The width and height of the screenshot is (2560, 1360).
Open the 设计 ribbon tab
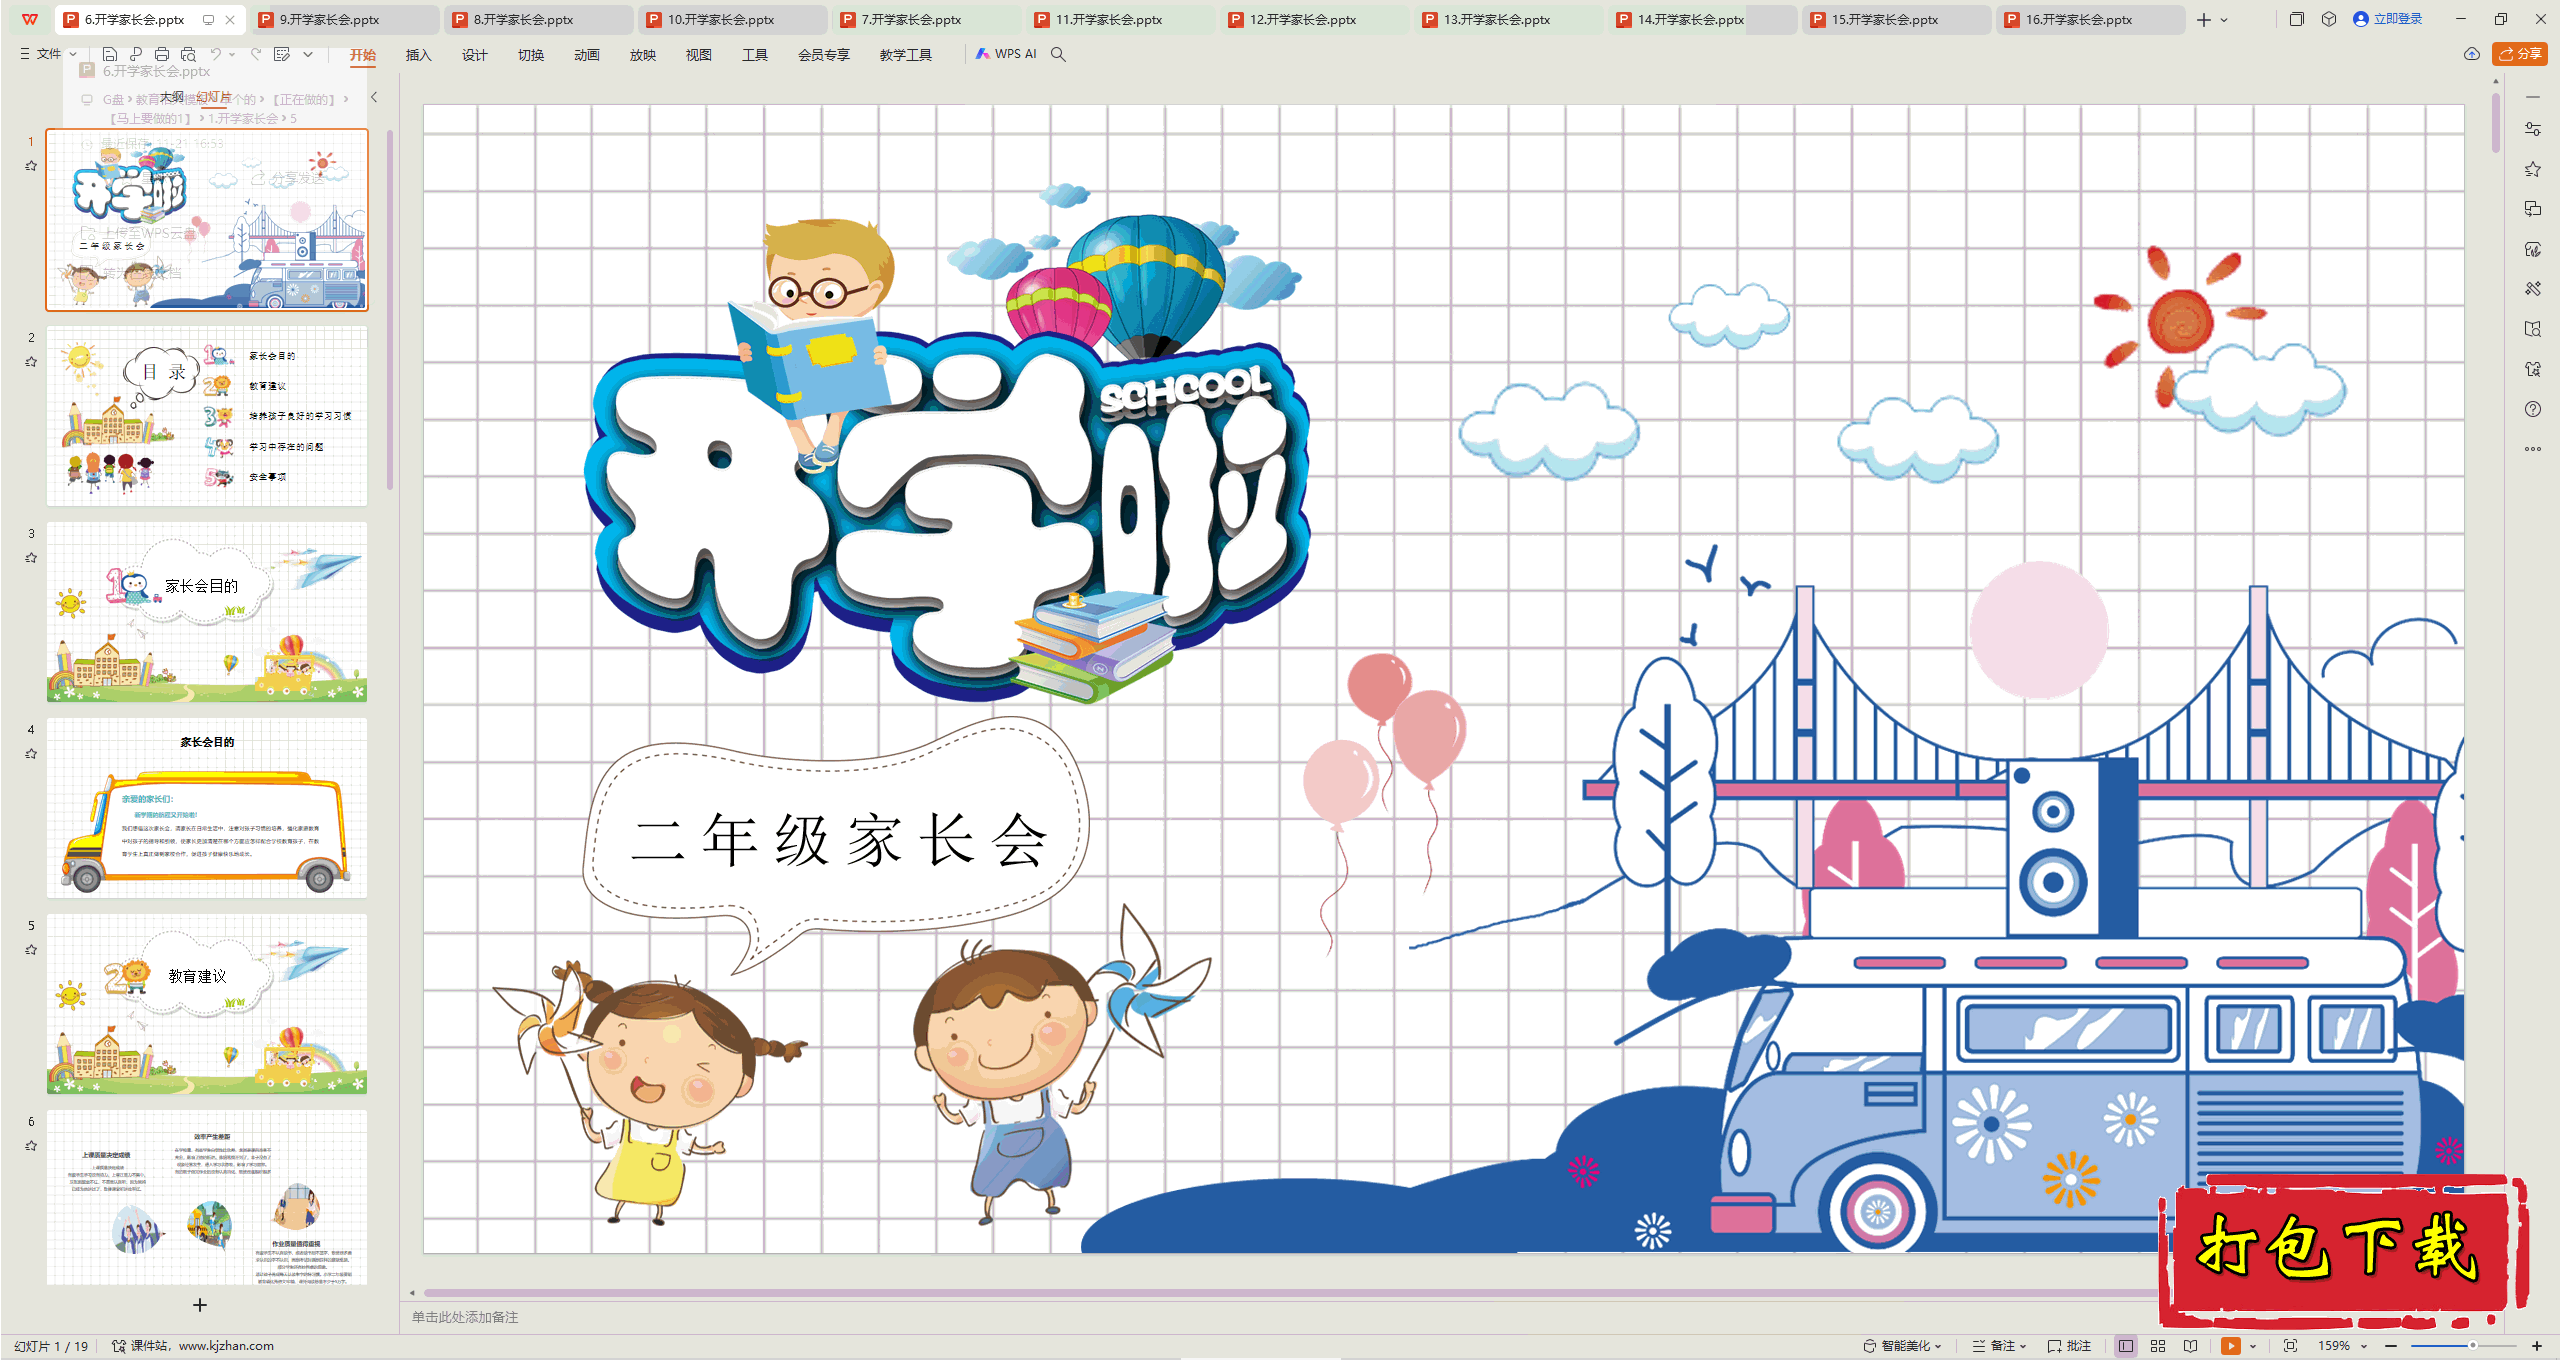[x=474, y=55]
